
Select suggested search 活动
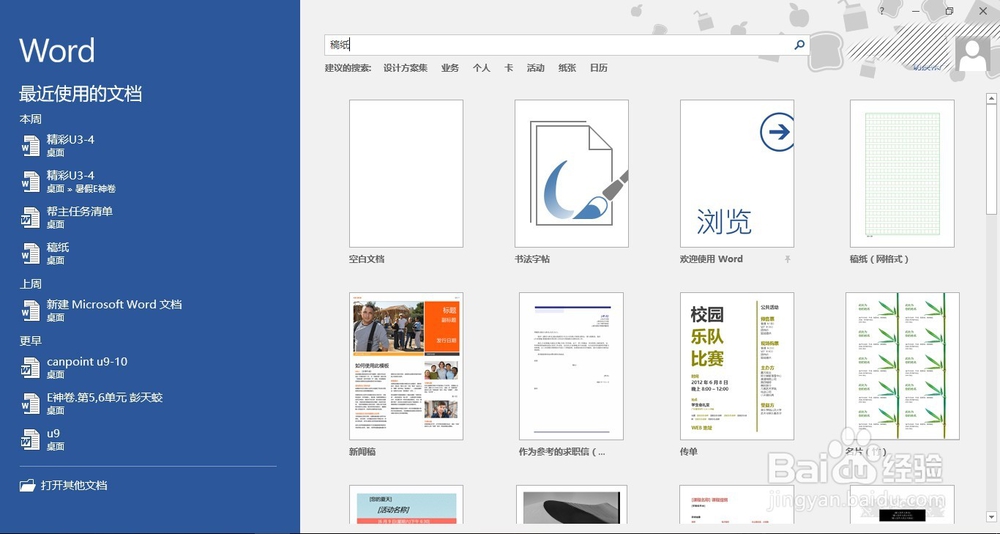click(535, 68)
